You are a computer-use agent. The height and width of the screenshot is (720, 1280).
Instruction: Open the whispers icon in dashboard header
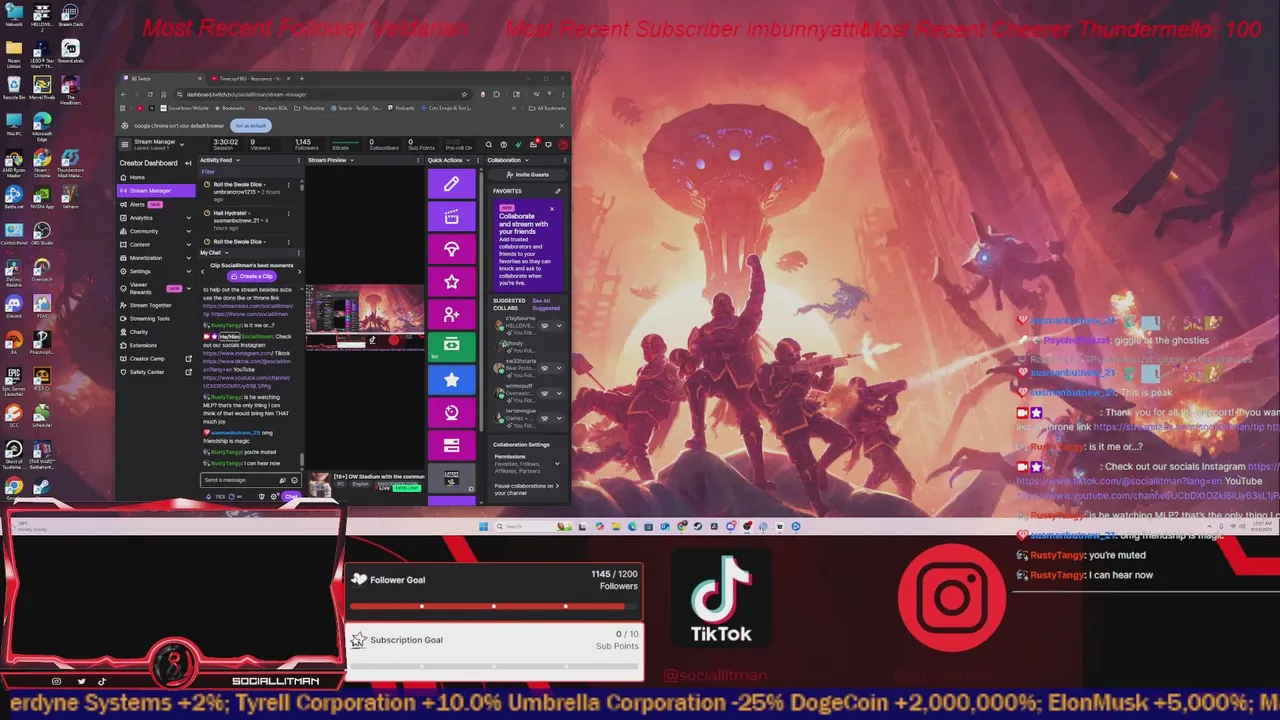click(548, 144)
